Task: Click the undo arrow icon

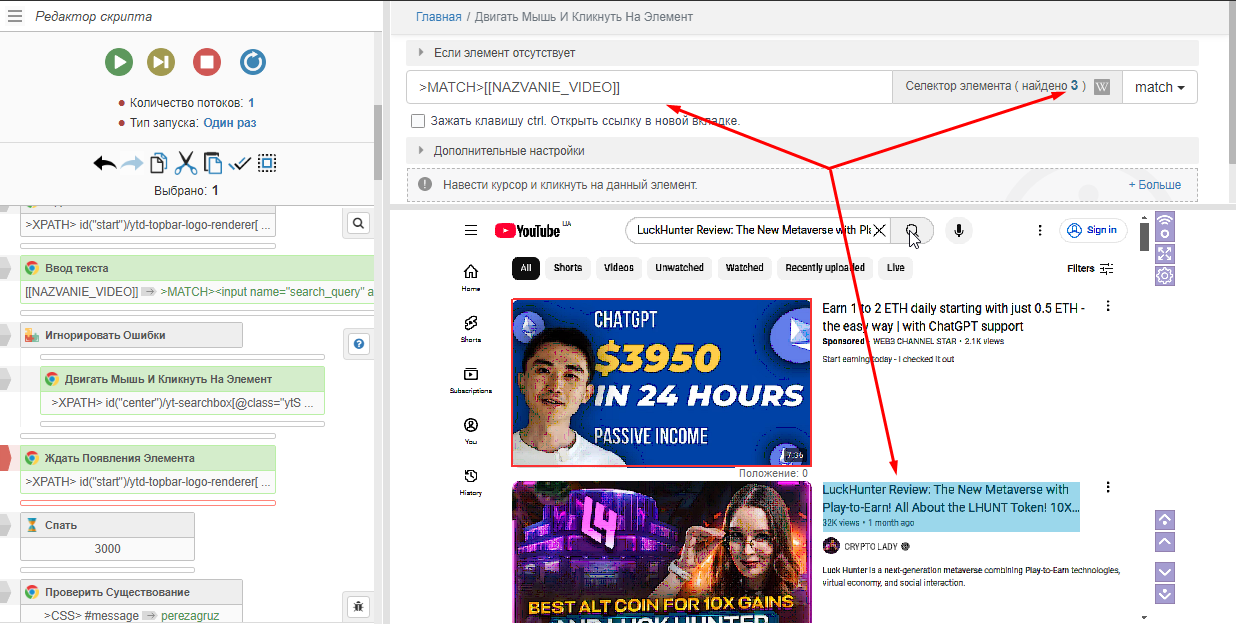Action: (105, 164)
